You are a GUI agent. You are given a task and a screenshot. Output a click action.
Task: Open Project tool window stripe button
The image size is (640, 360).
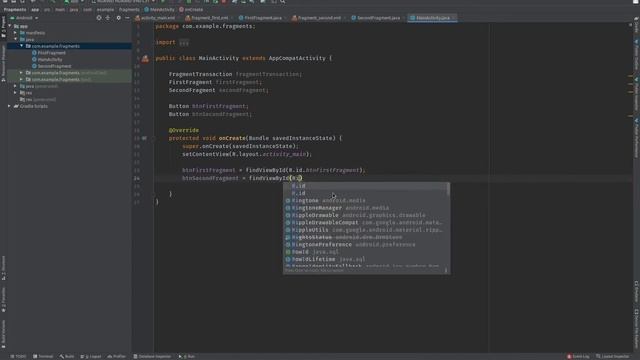4,28
